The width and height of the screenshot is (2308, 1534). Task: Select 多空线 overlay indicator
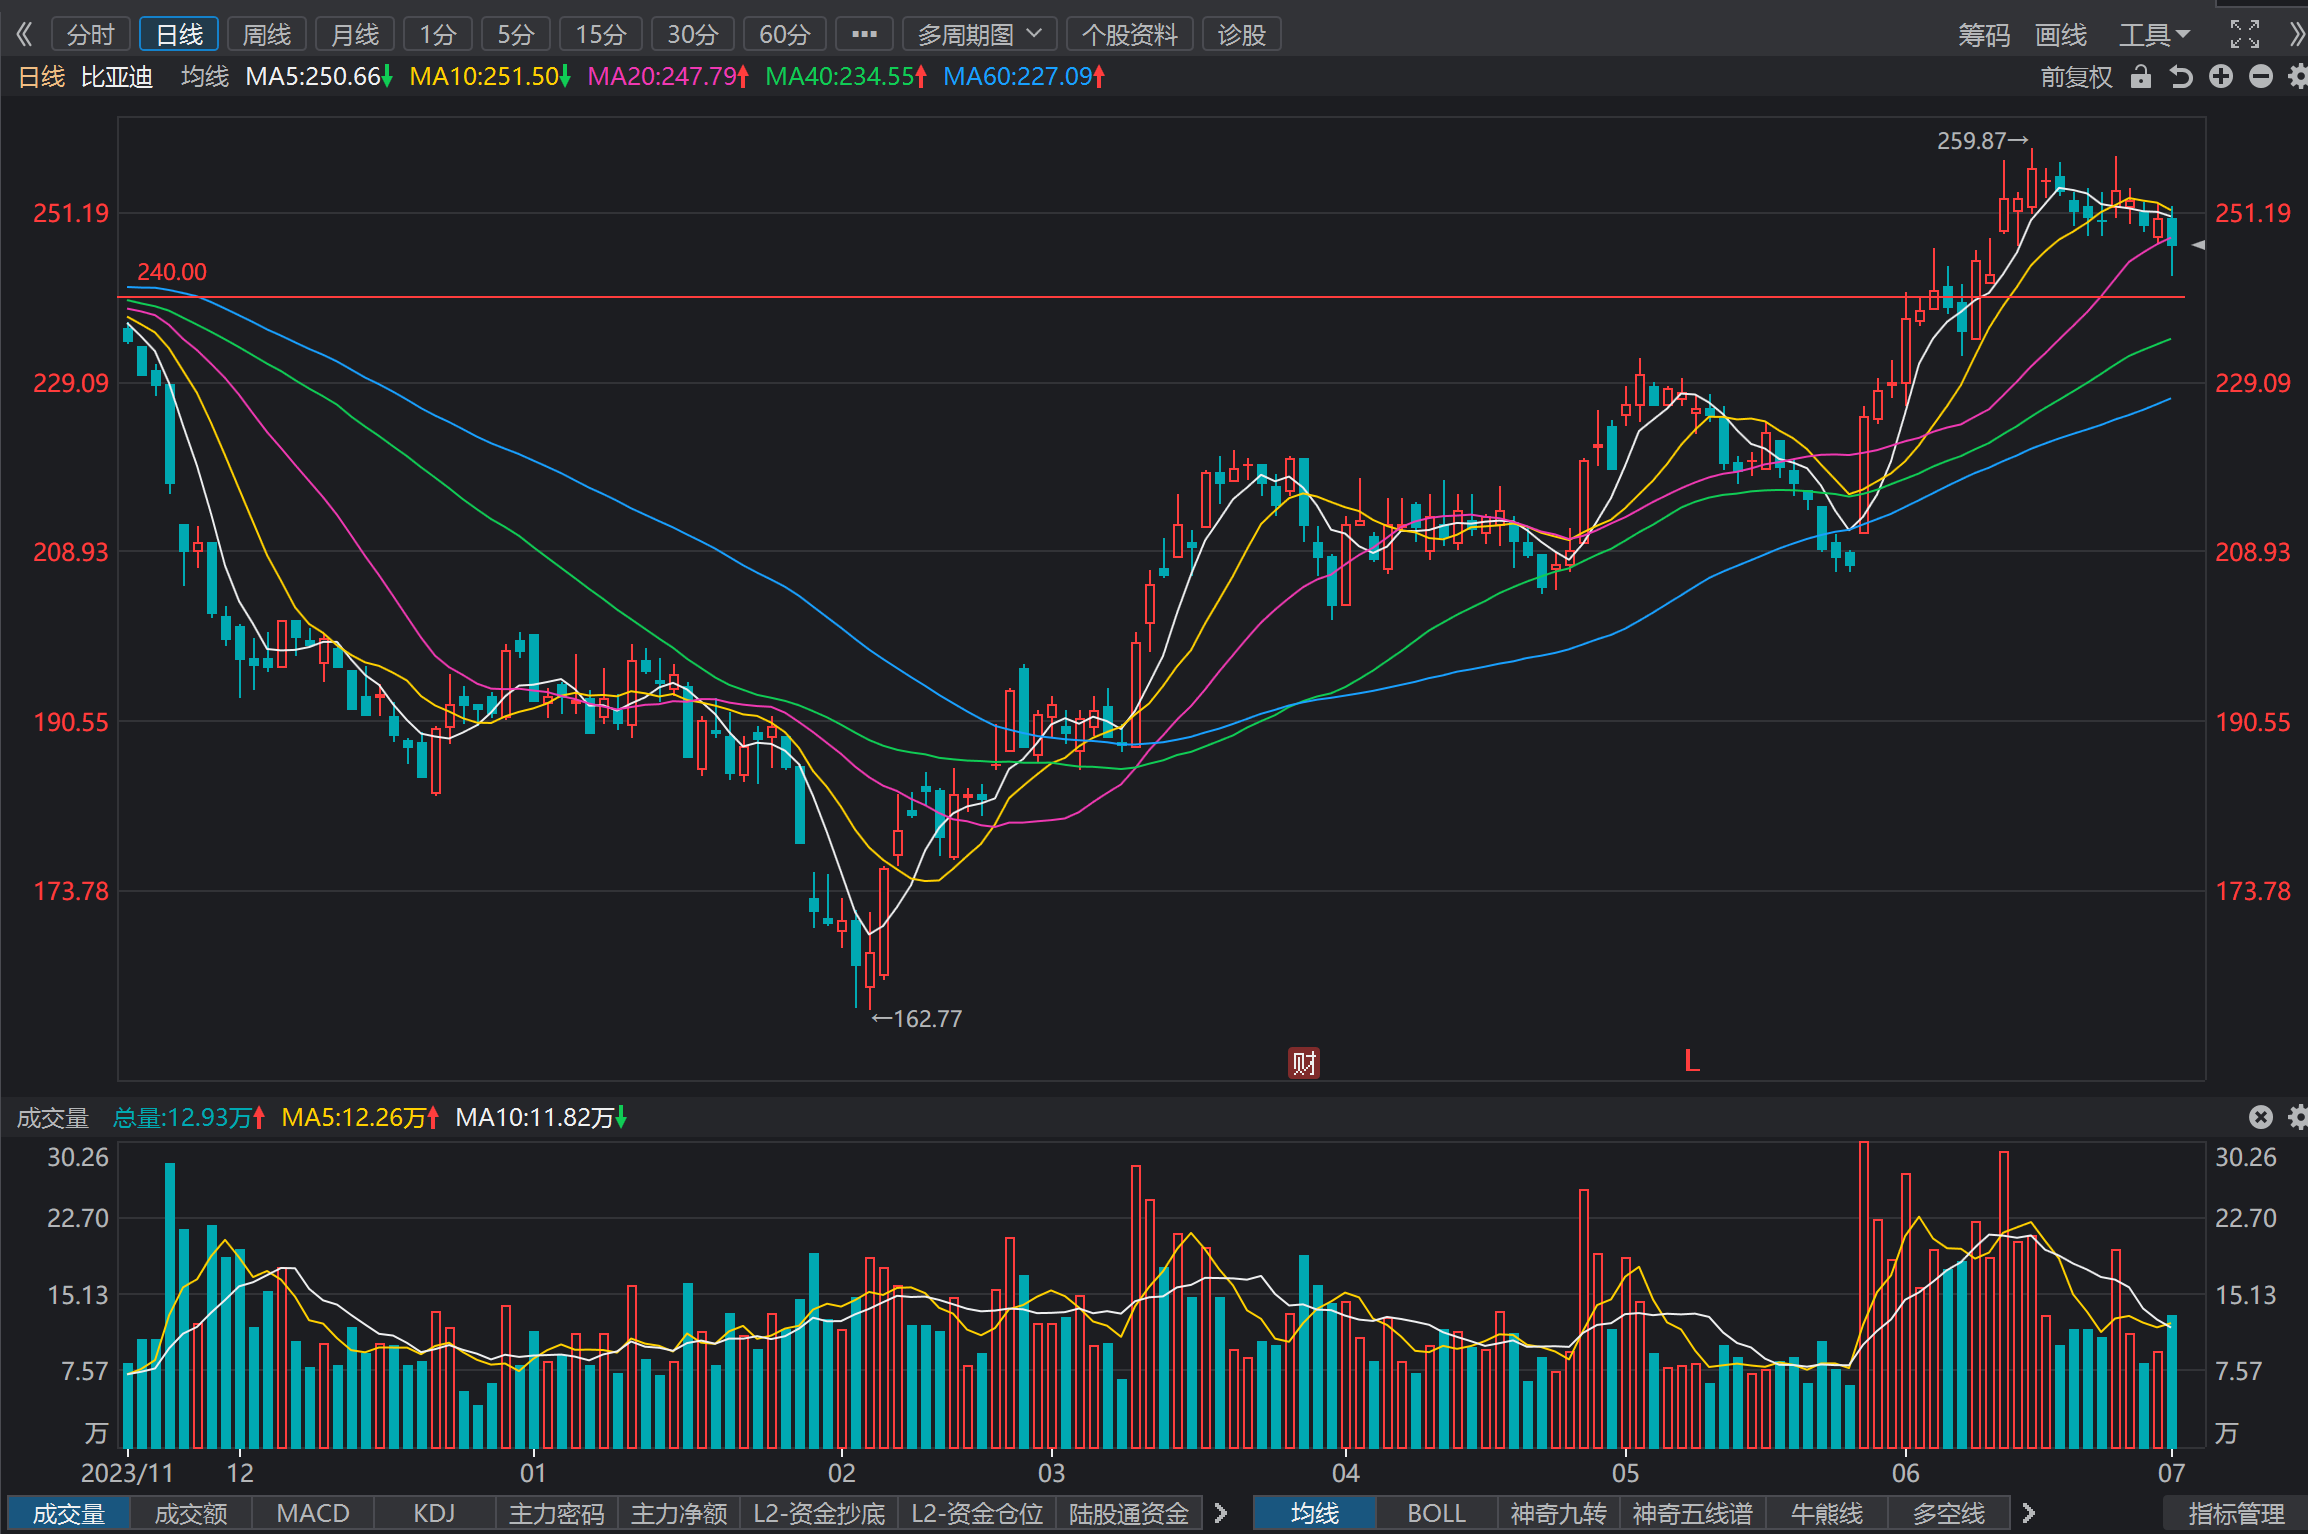[1949, 1513]
